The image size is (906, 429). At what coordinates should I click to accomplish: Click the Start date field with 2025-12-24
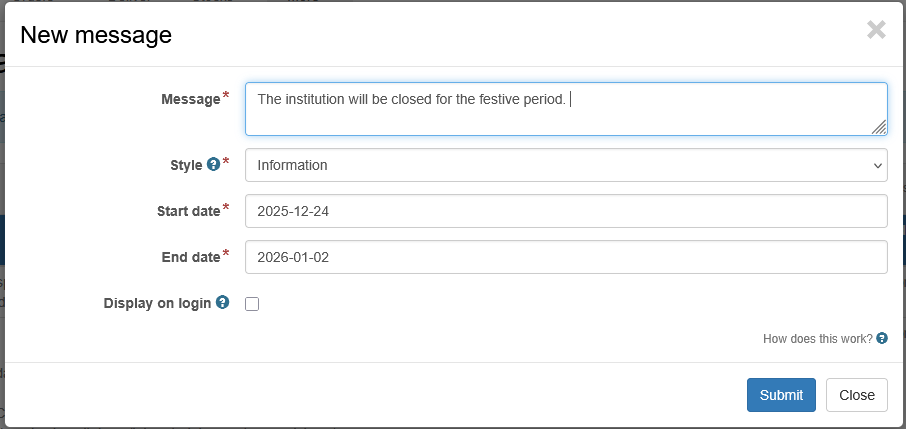click(x=566, y=211)
